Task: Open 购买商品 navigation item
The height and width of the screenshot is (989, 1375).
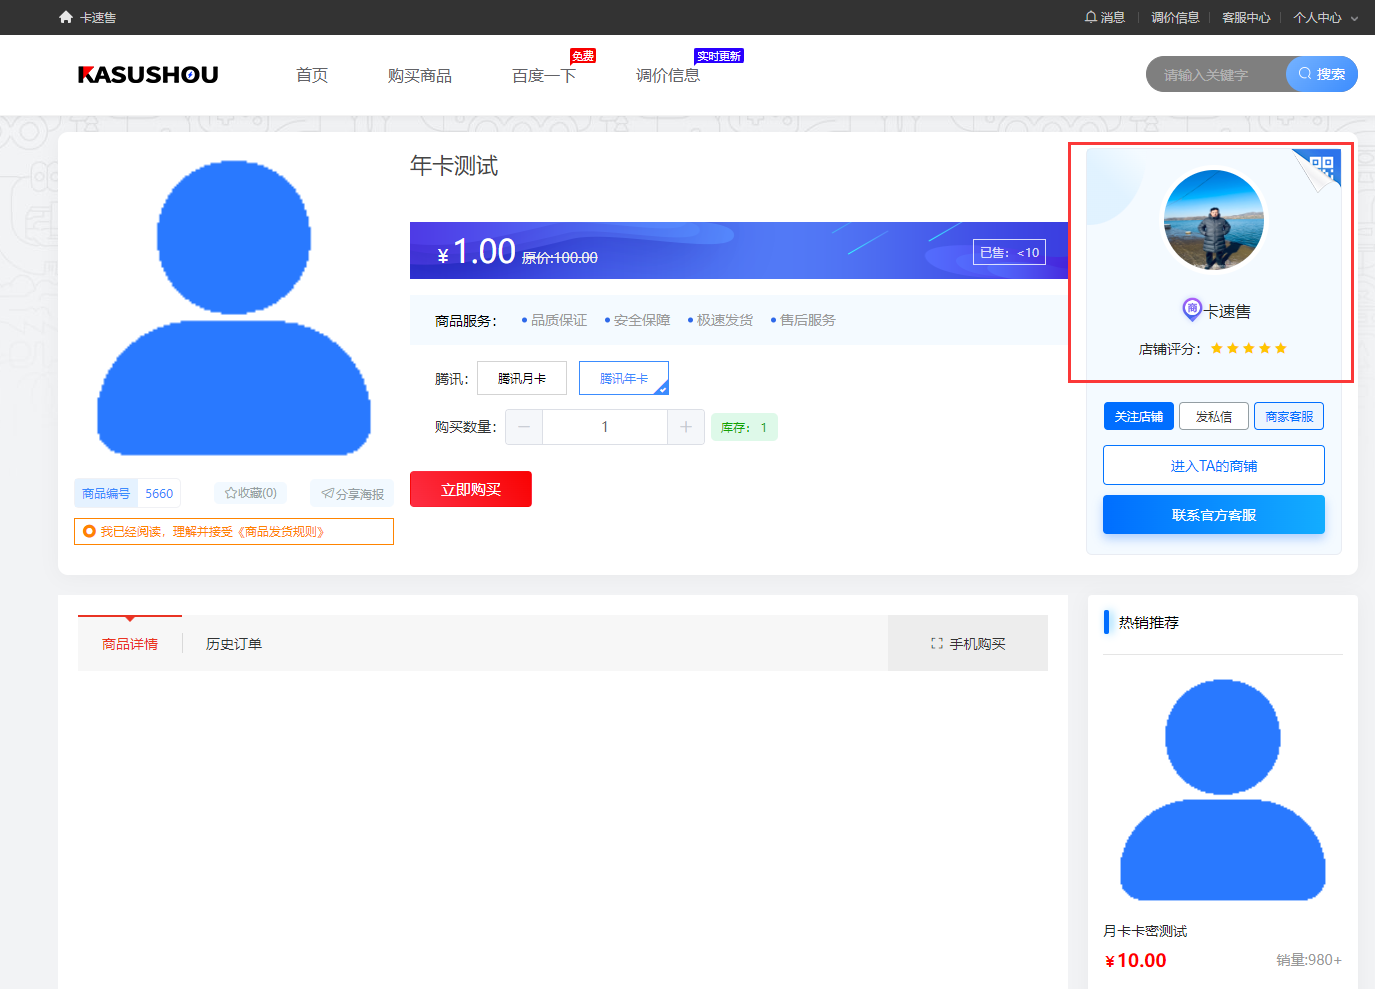Action: [x=420, y=75]
